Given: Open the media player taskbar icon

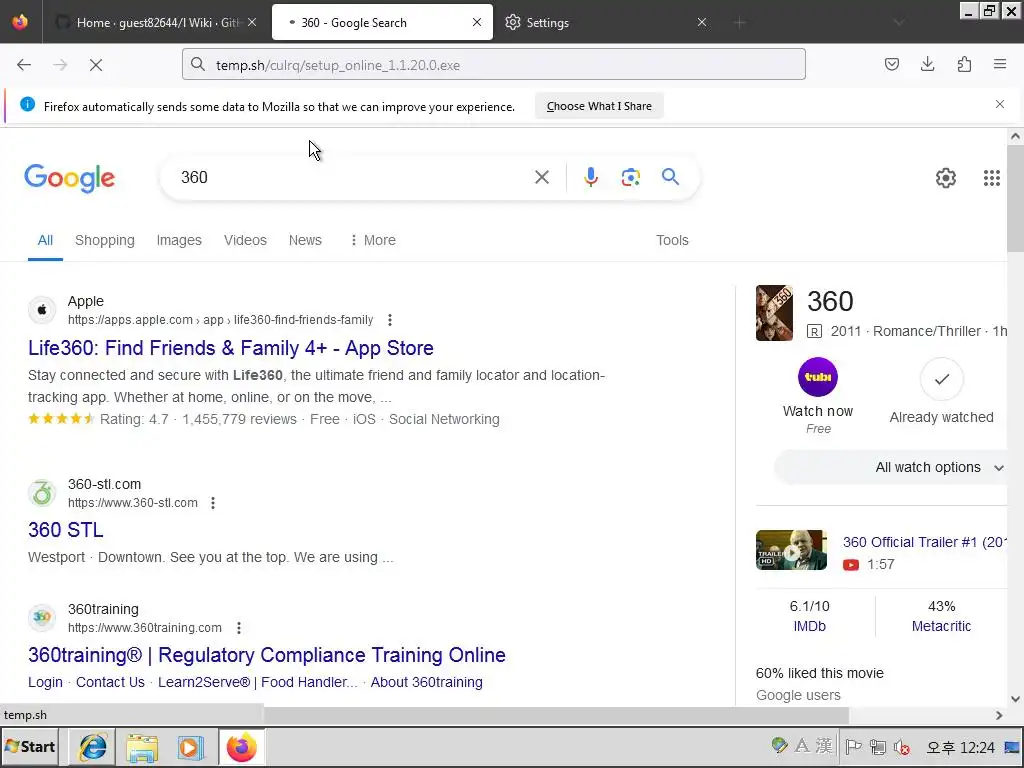Looking at the screenshot, I should pos(191,747).
